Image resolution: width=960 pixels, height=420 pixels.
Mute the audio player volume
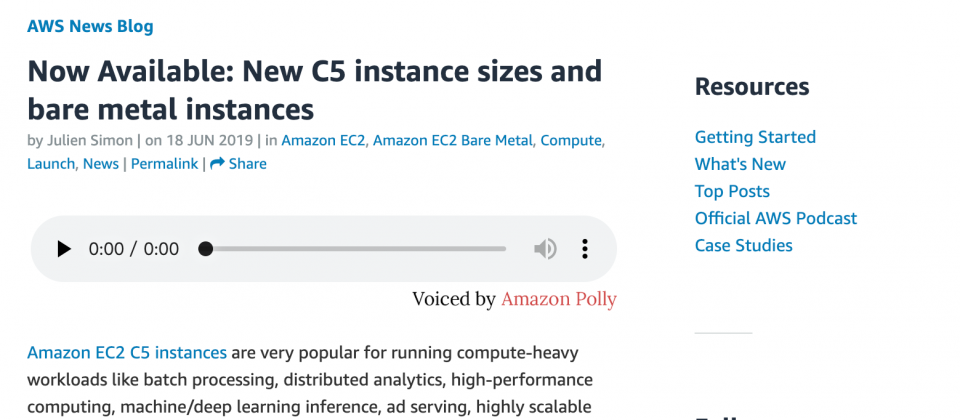tap(545, 249)
